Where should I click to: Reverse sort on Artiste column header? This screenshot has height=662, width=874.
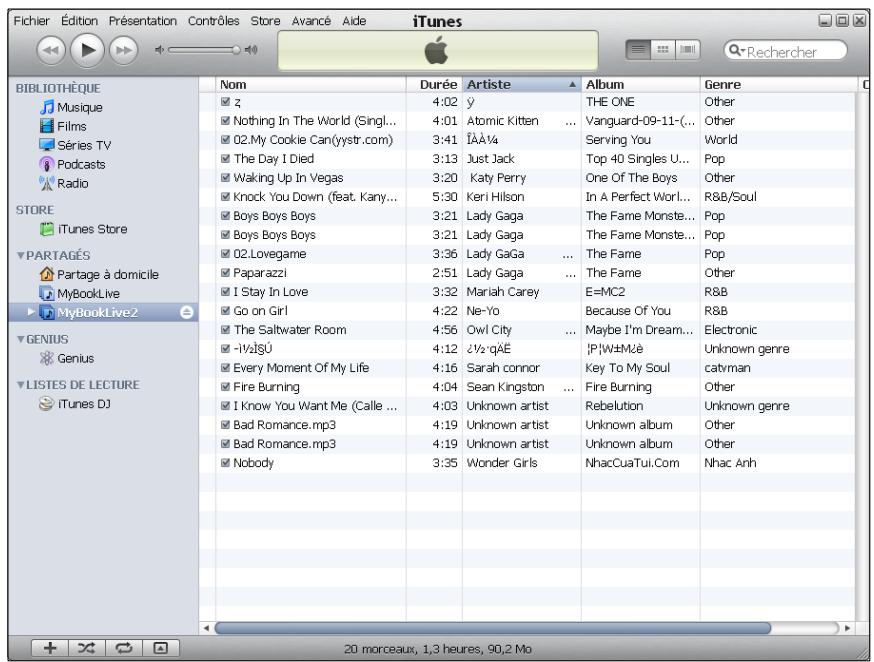click(521, 85)
